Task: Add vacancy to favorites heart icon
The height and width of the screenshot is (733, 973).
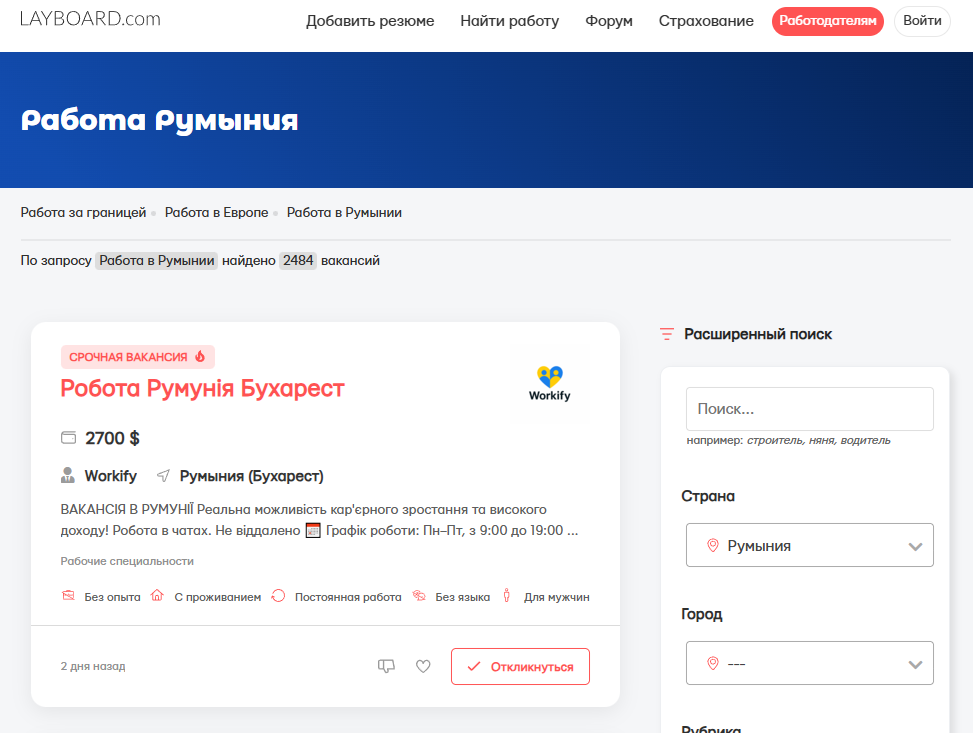Action: [x=423, y=667]
